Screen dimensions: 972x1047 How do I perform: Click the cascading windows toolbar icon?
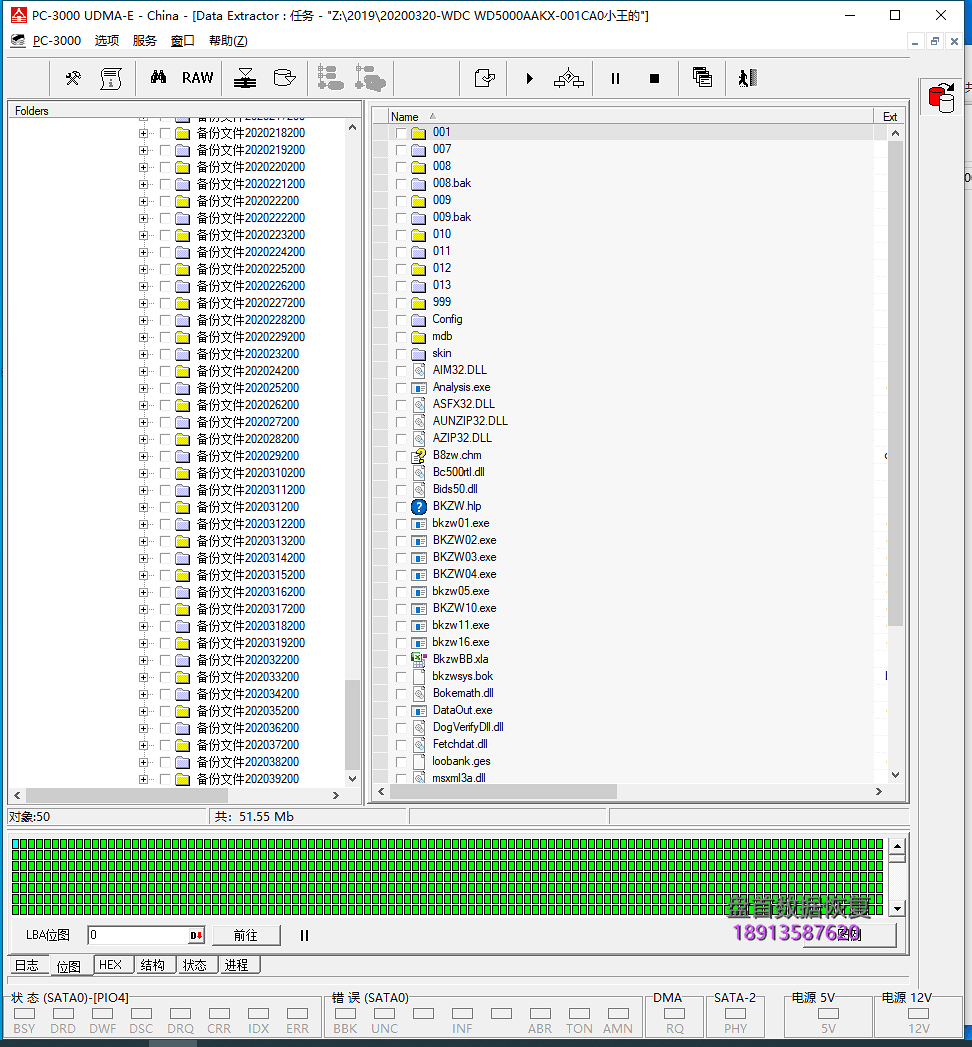pyautogui.click(x=702, y=77)
